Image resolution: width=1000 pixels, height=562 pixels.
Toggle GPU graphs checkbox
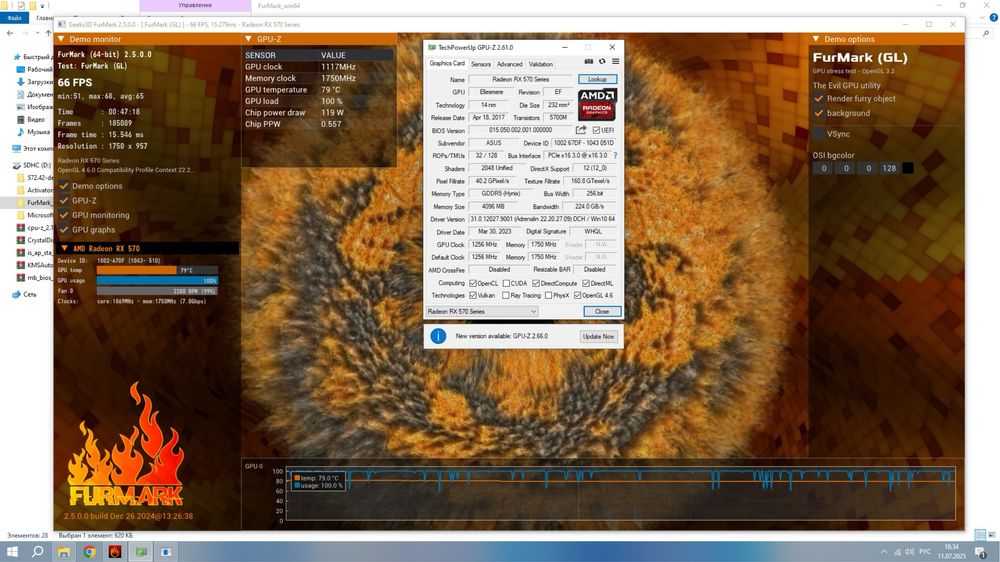click(64, 230)
